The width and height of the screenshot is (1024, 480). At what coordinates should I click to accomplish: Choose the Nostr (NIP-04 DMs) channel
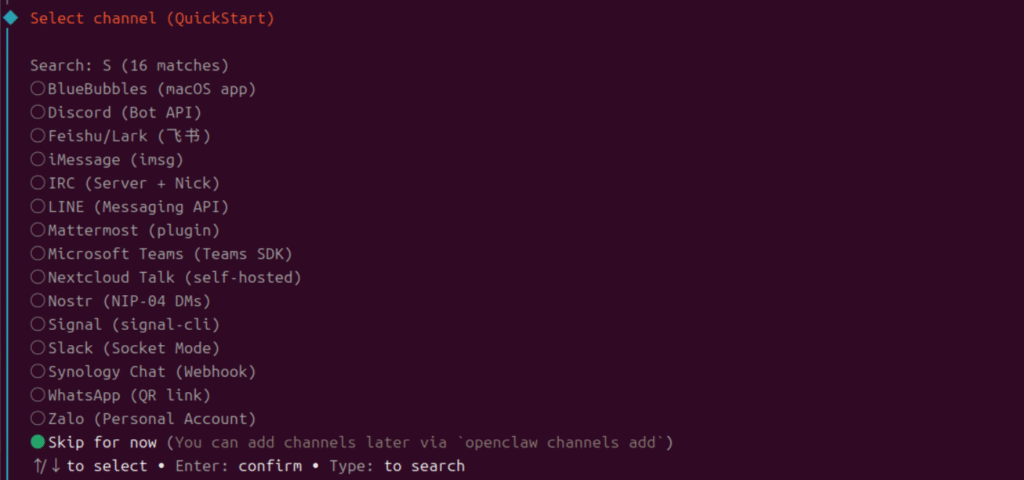pos(38,301)
